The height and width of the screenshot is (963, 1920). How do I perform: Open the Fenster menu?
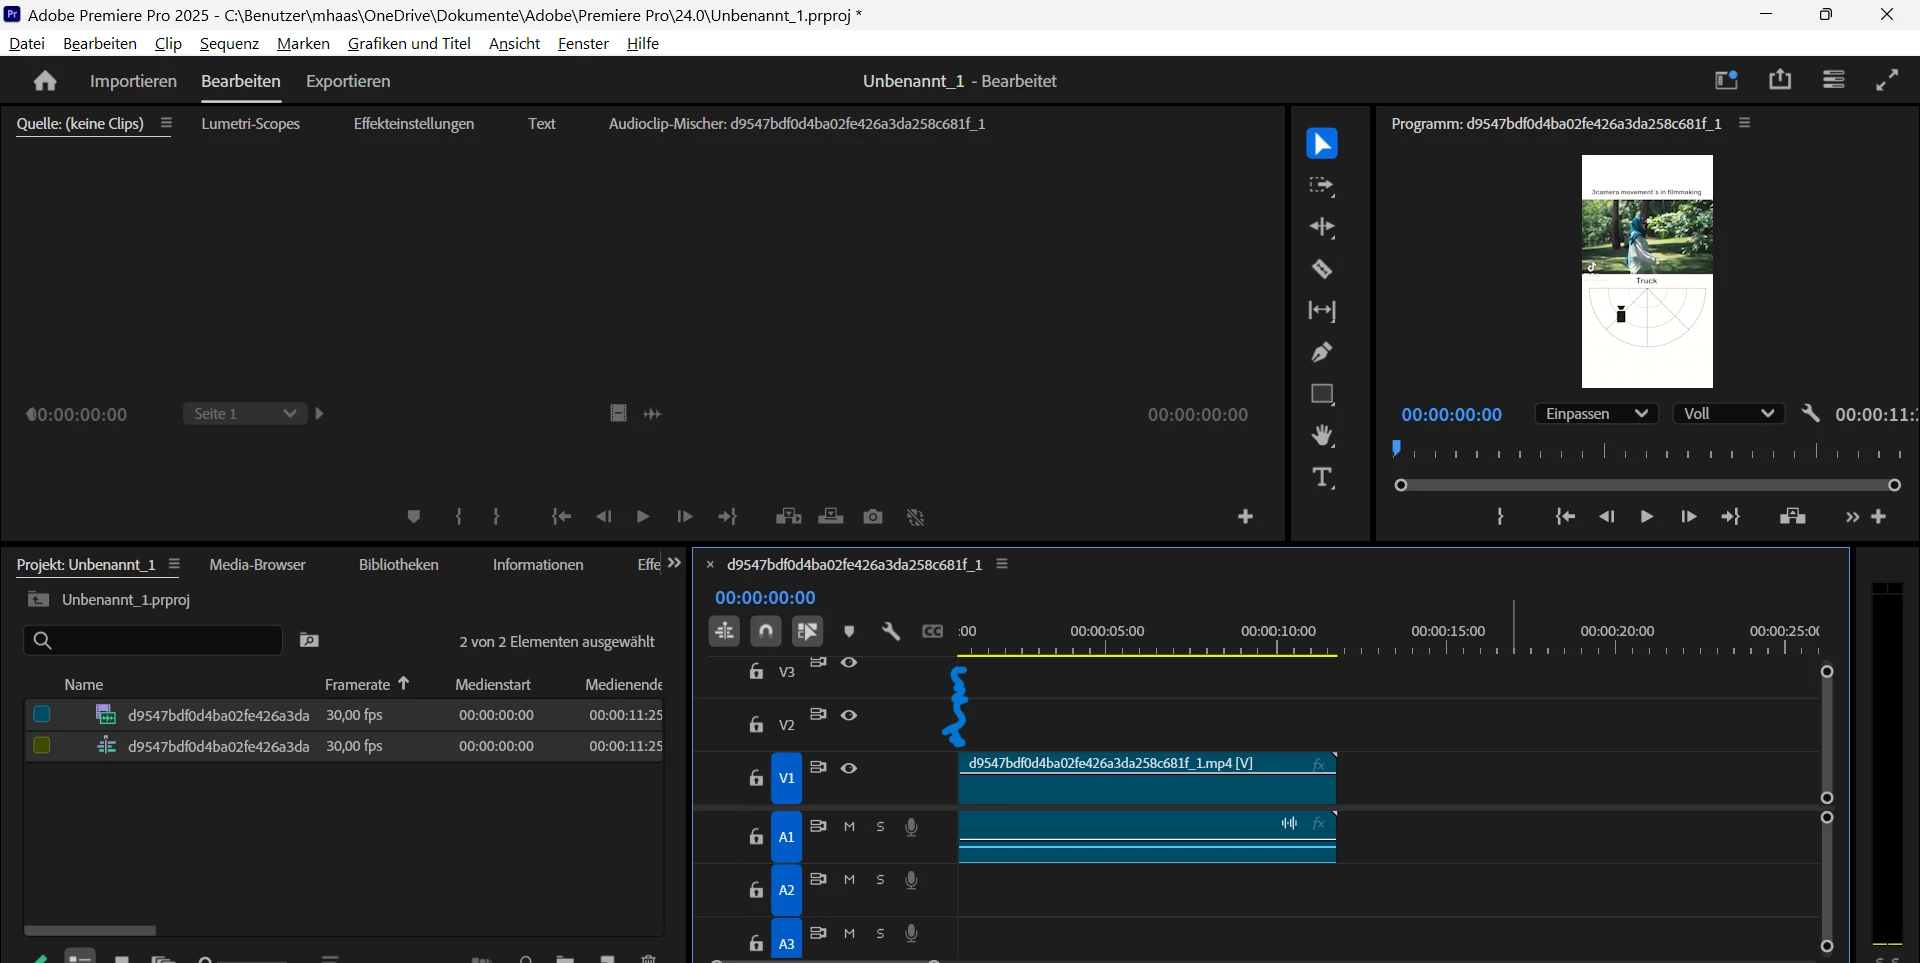[x=583, y=43]
